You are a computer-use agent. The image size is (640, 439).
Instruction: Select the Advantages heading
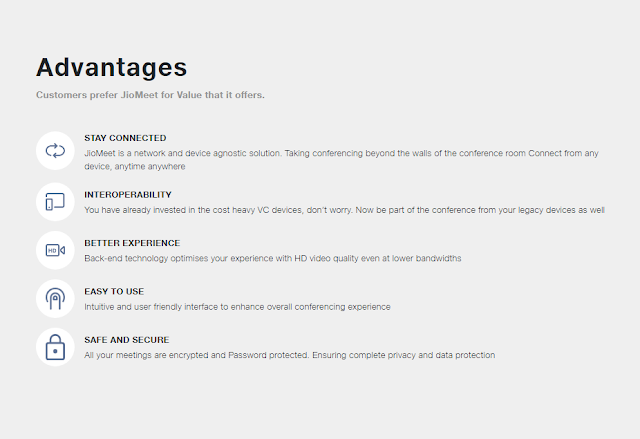(x=111, y=67)
